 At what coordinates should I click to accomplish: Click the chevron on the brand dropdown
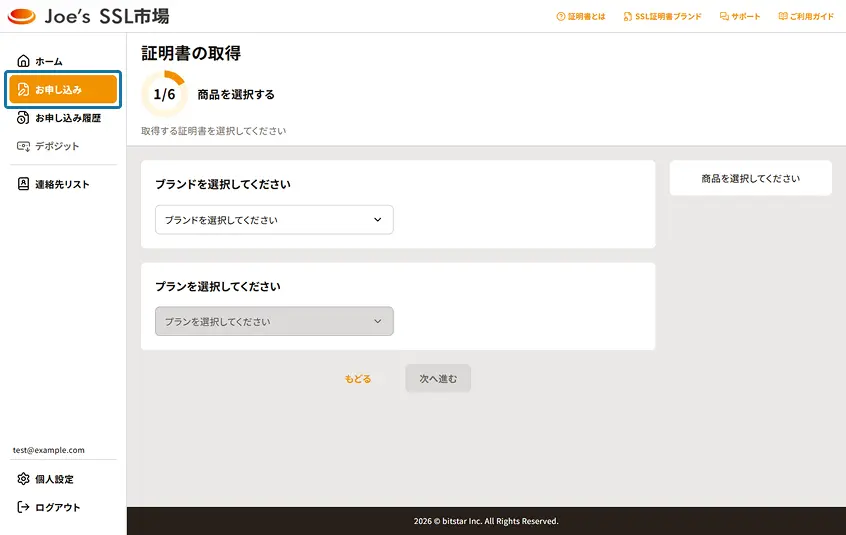378,220
